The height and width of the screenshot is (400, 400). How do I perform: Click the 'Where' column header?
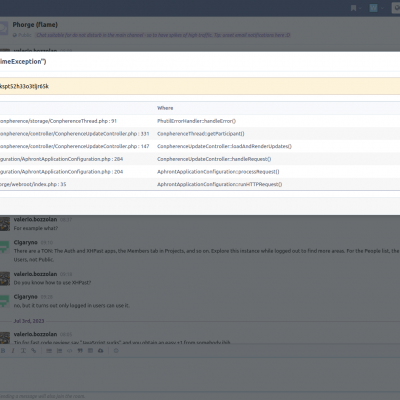(165, 108)
